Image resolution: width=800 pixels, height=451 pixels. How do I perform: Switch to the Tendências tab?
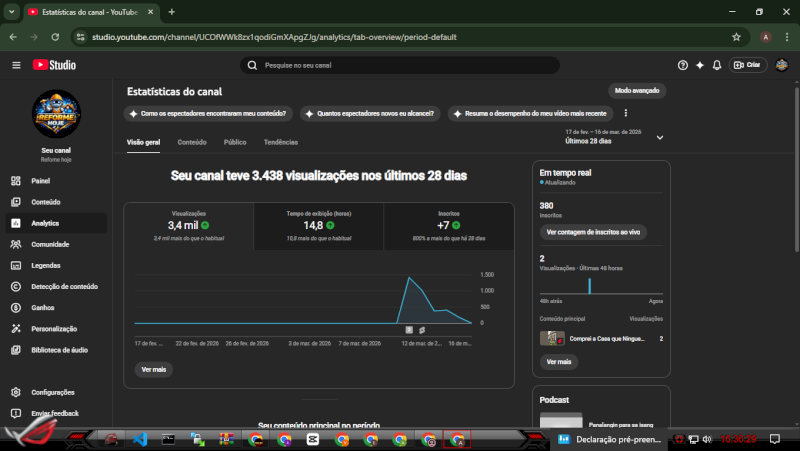click(x=280, y=142)
